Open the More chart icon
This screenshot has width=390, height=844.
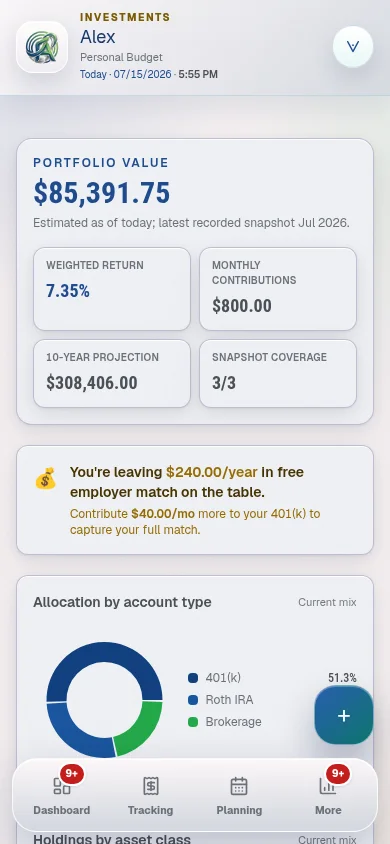pos(328,786)
